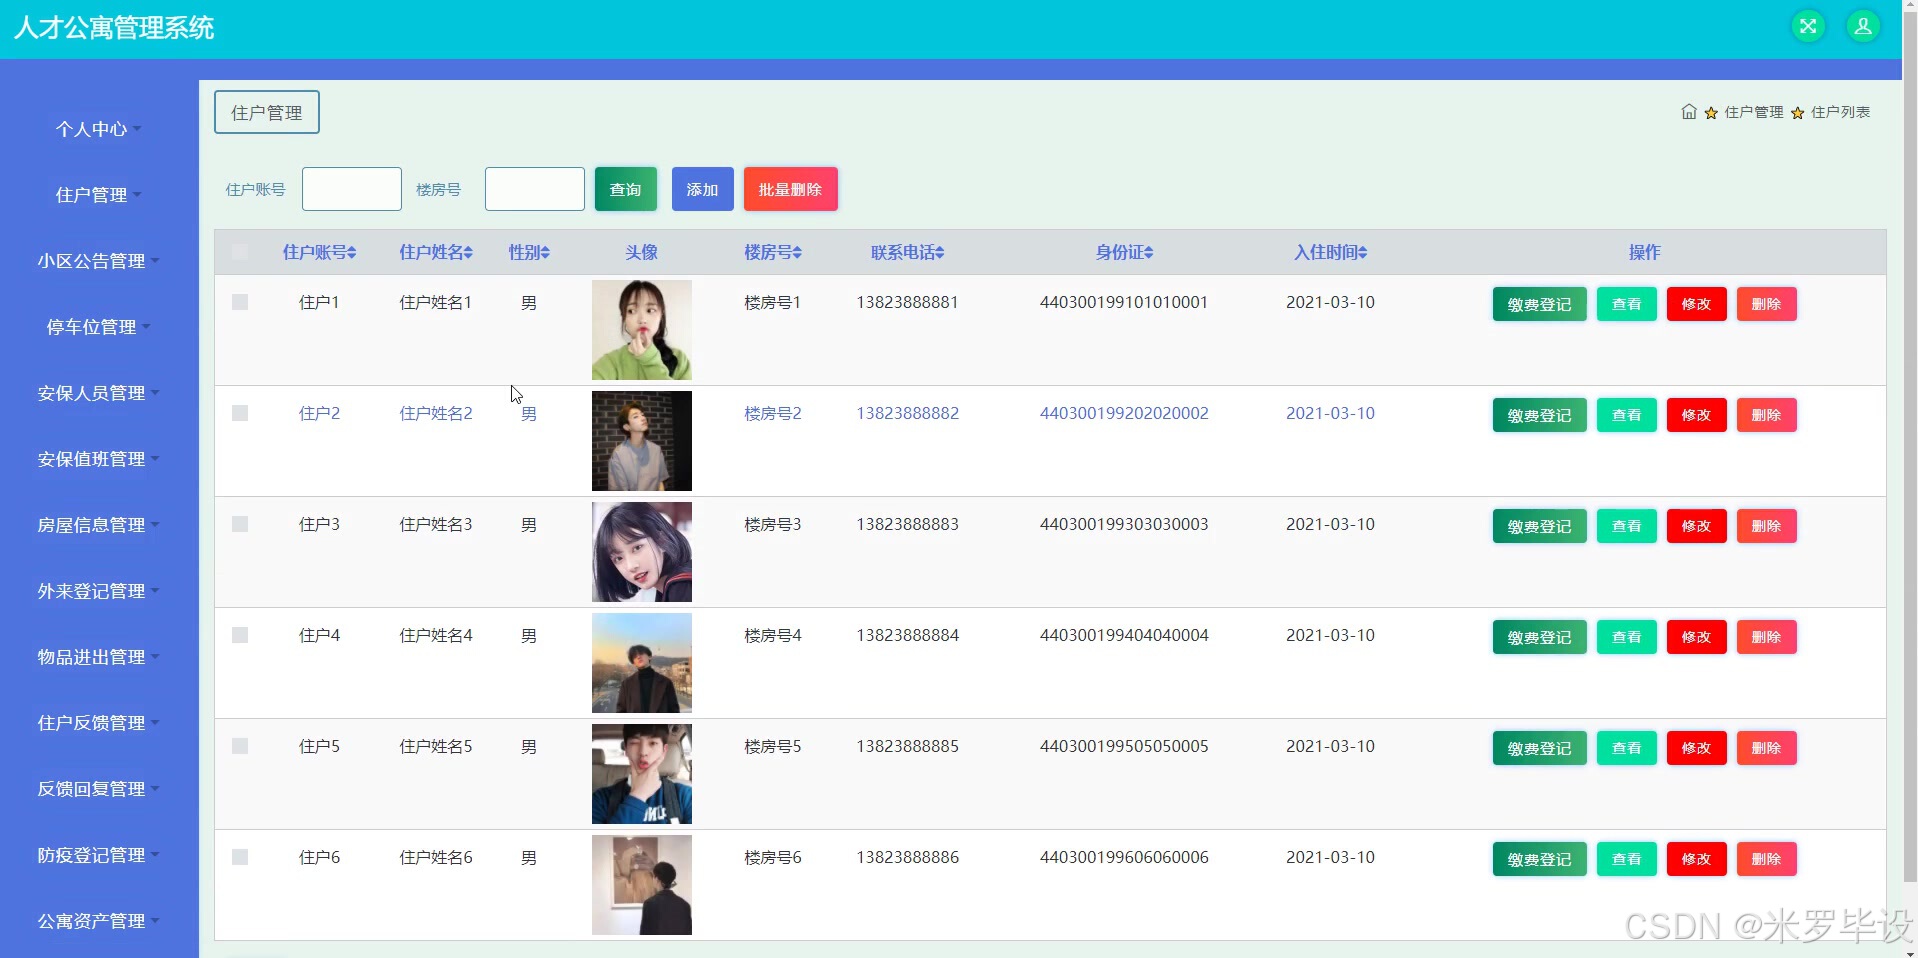Open 反馈回复管理 in the sidebar
Viewport: 1918px width, 958px height.
coord(98,789)
